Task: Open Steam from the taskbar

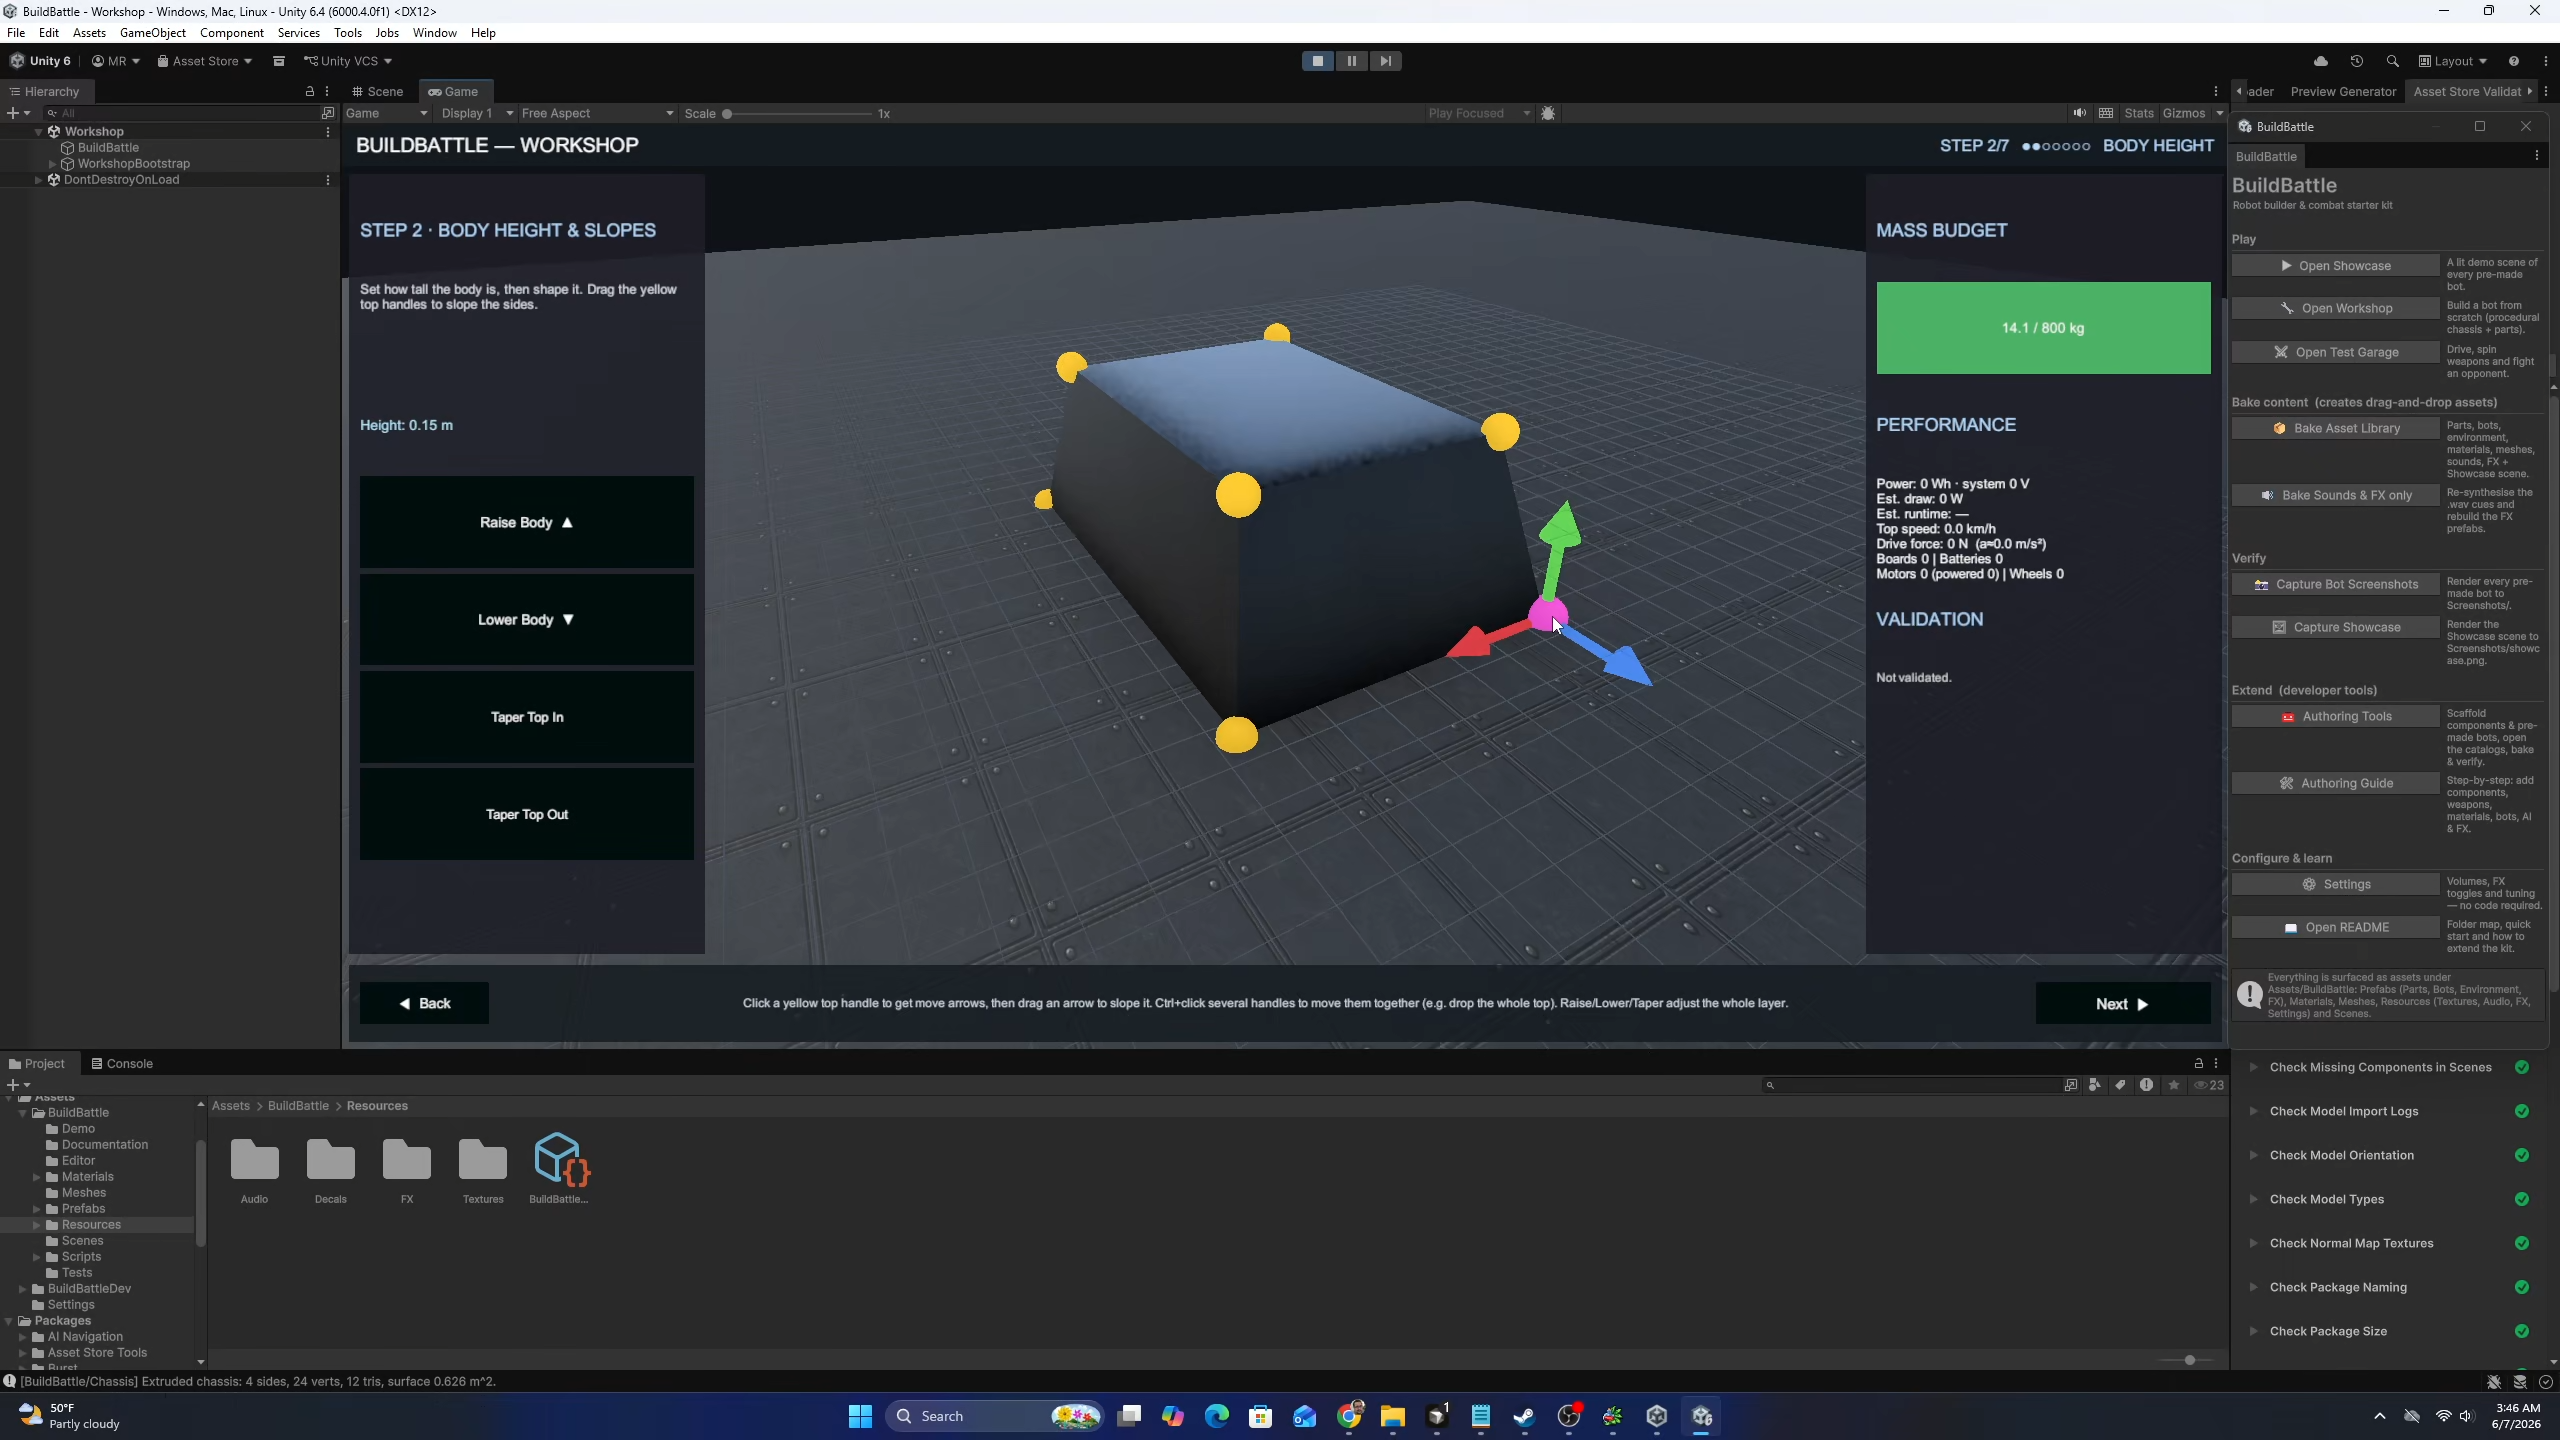Action: 1524,1416
